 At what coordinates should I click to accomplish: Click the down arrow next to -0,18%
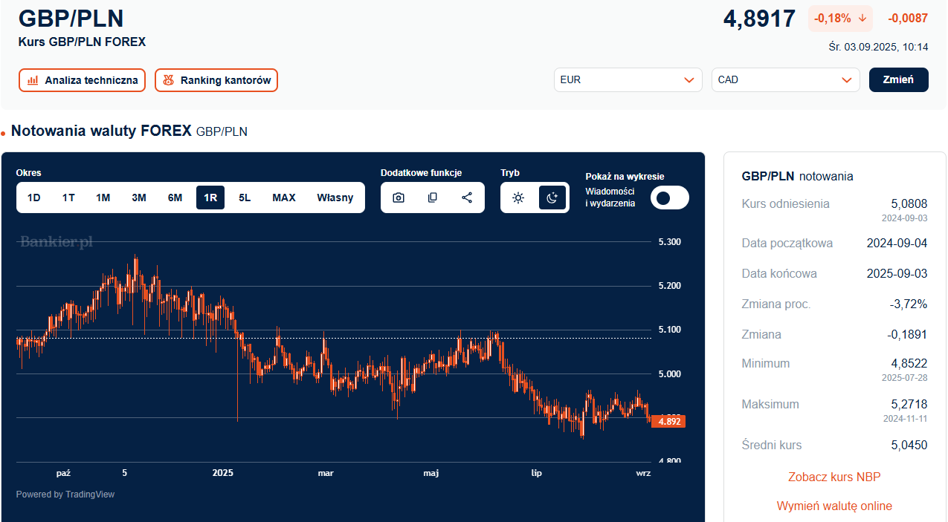point(862,19)
